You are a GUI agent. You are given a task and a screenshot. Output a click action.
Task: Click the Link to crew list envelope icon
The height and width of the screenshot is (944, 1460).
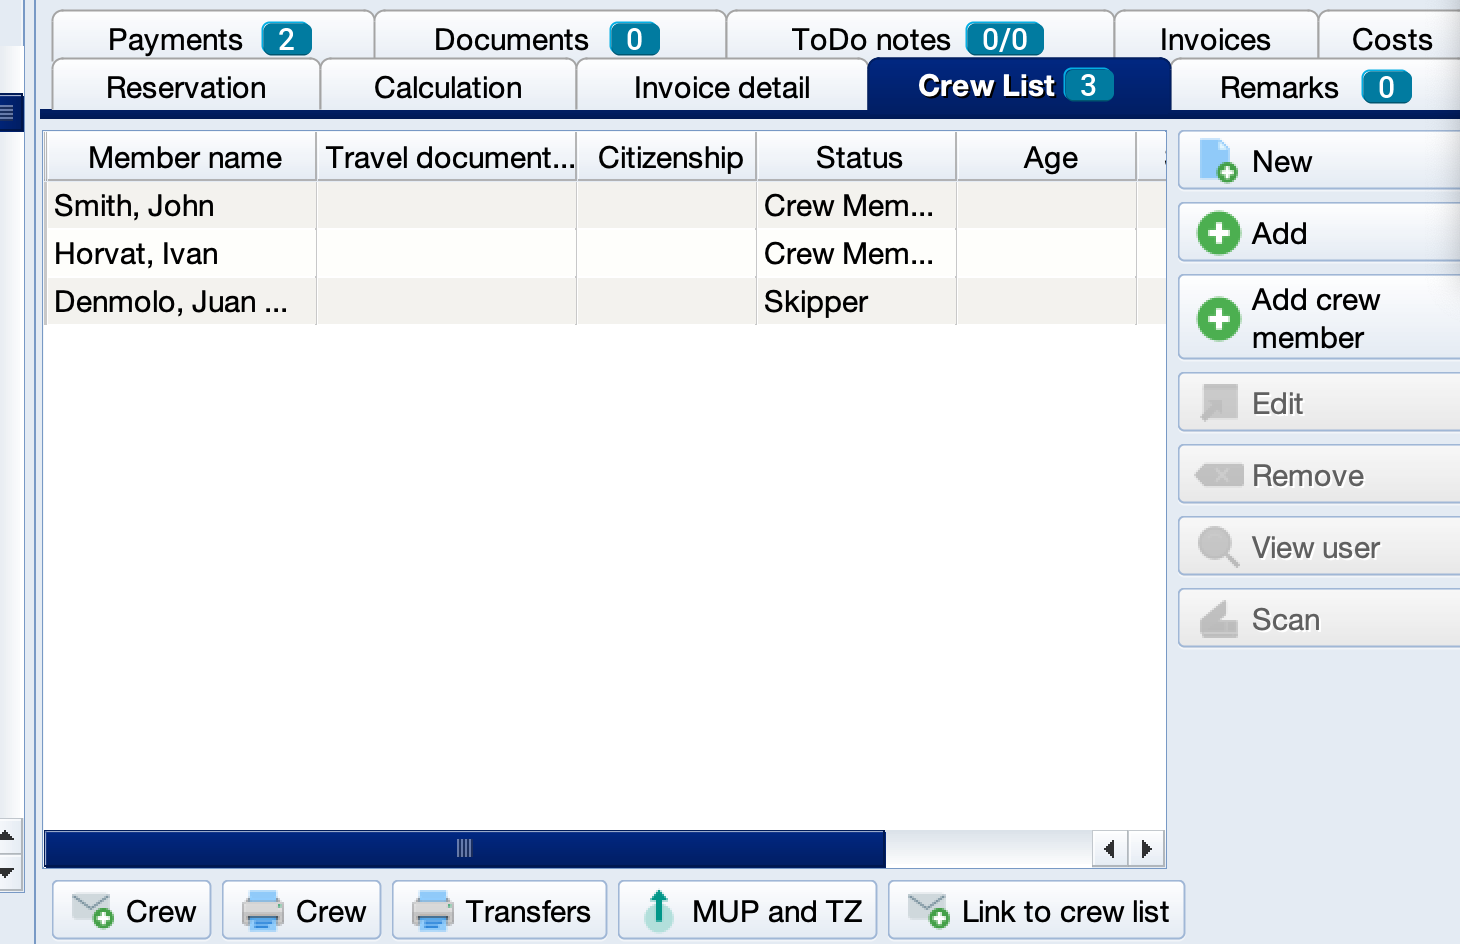[x=928, y=911]
